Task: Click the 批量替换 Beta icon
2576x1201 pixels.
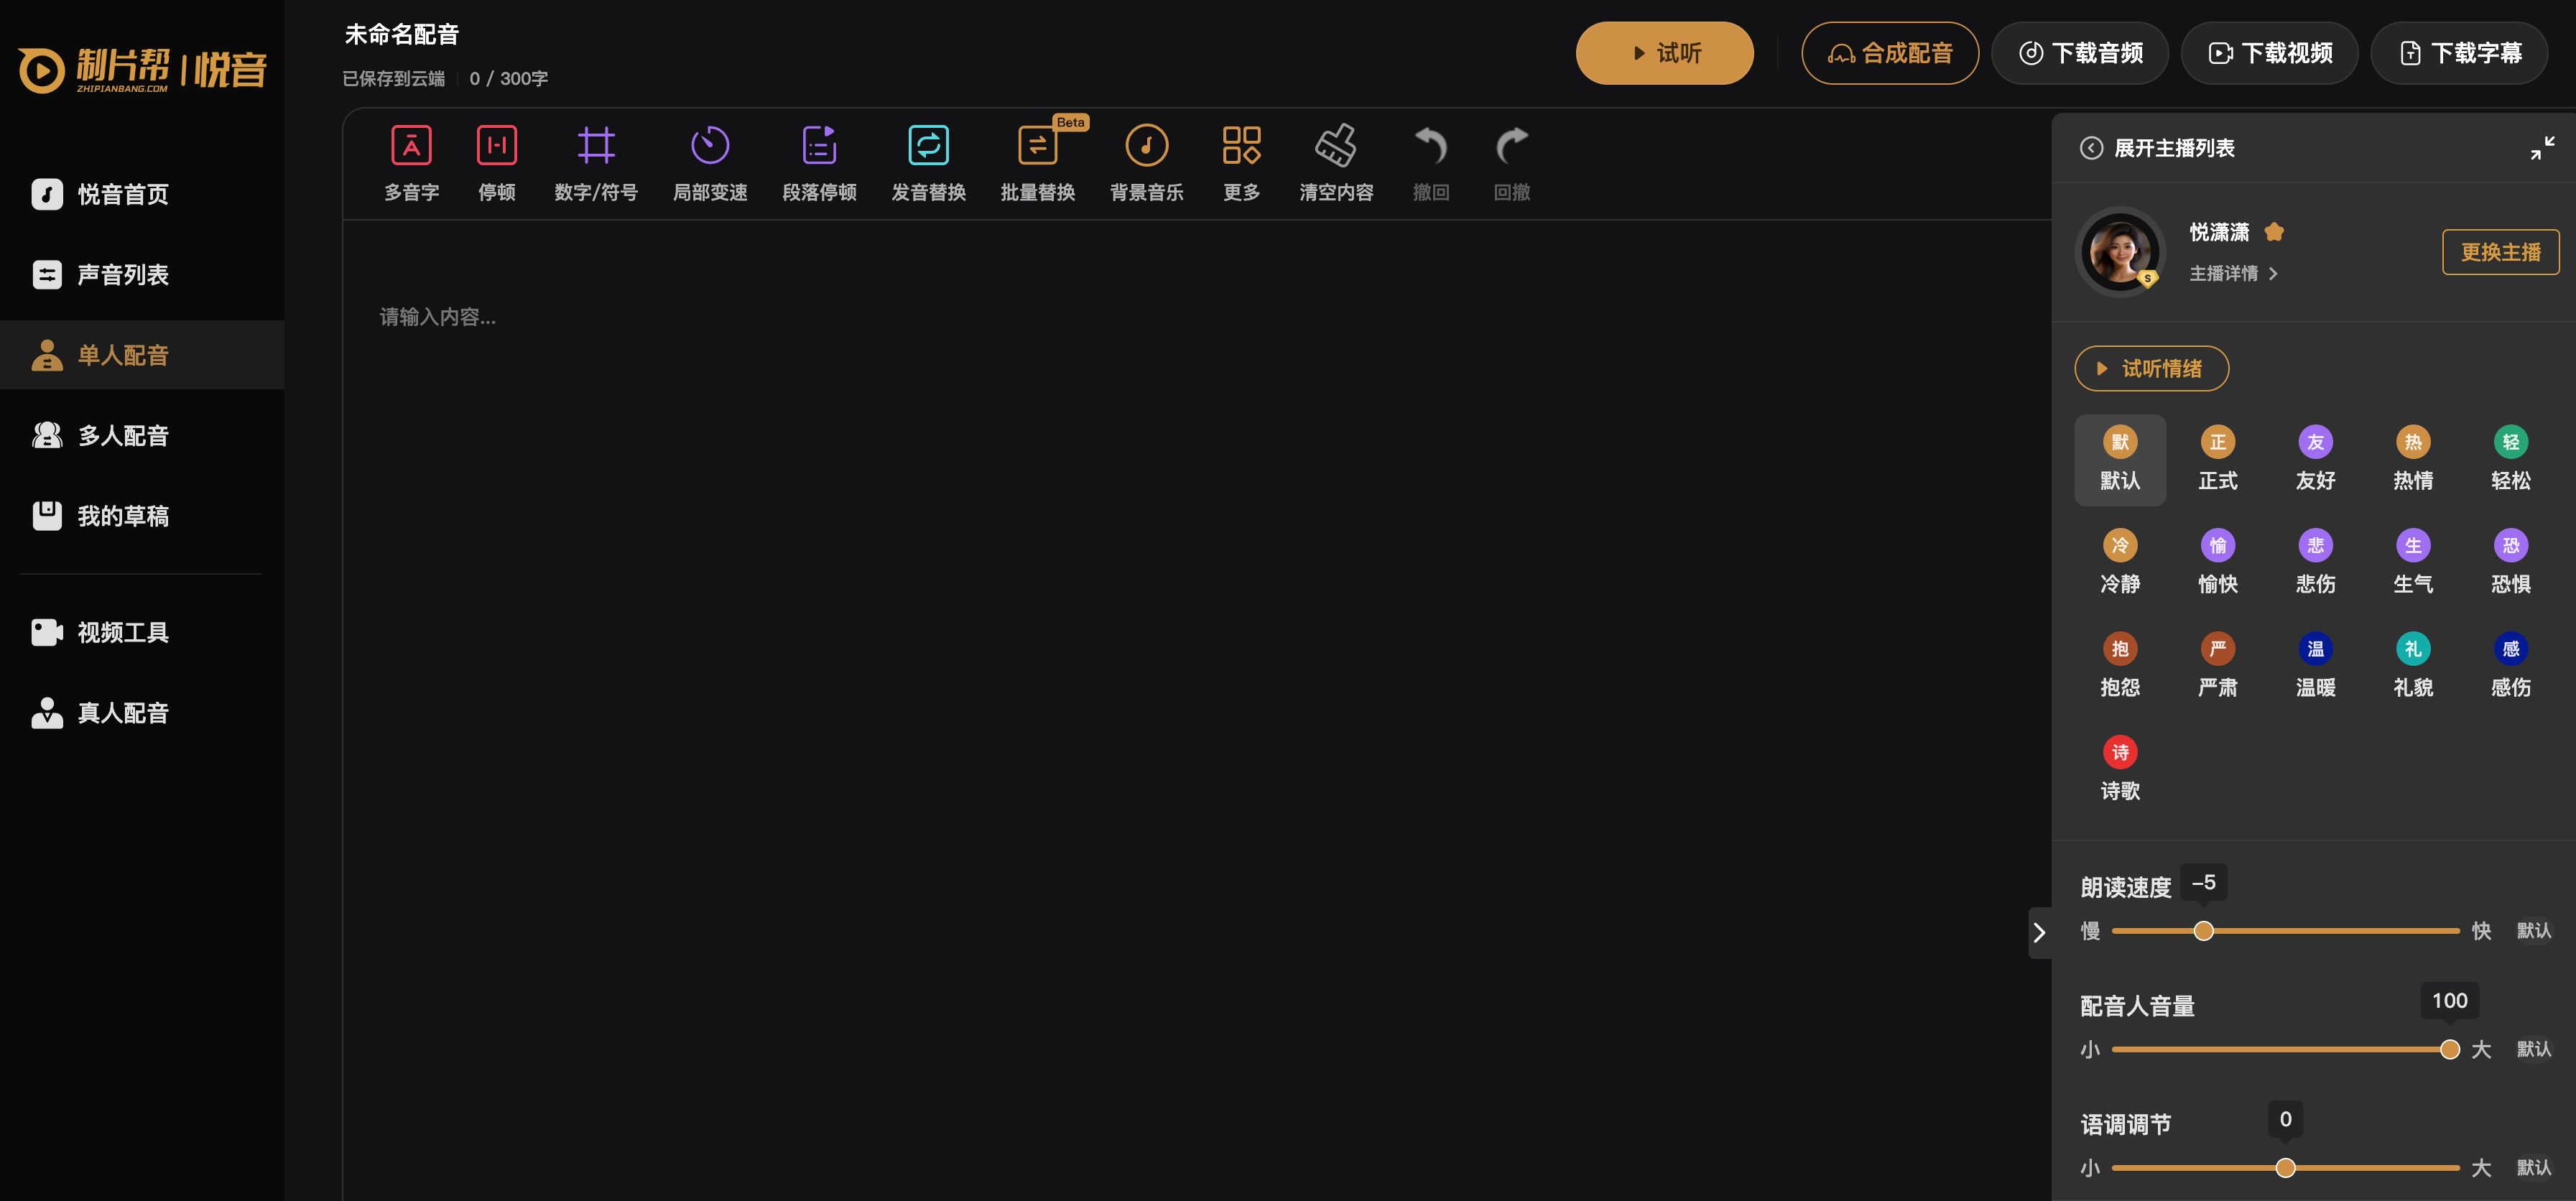Action: [1037, 146]
